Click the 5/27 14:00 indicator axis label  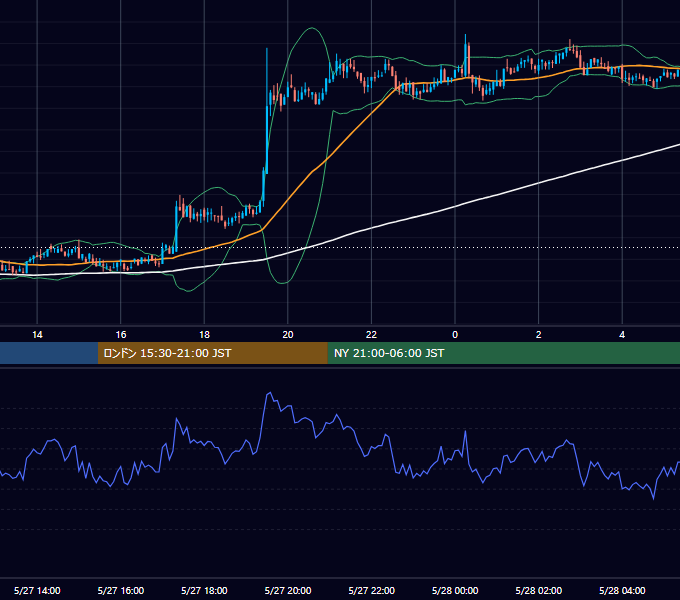(x=37, y=590)
